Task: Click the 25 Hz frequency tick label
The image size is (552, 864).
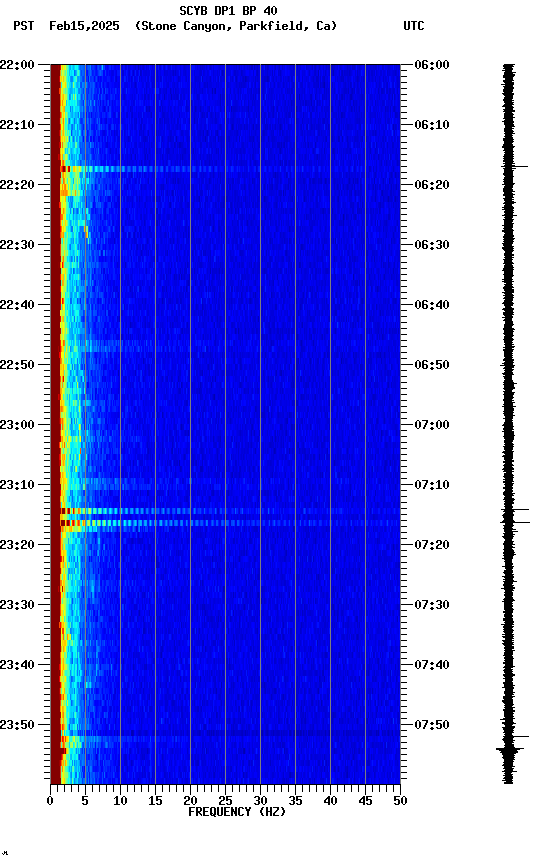Action: [225, 801]
